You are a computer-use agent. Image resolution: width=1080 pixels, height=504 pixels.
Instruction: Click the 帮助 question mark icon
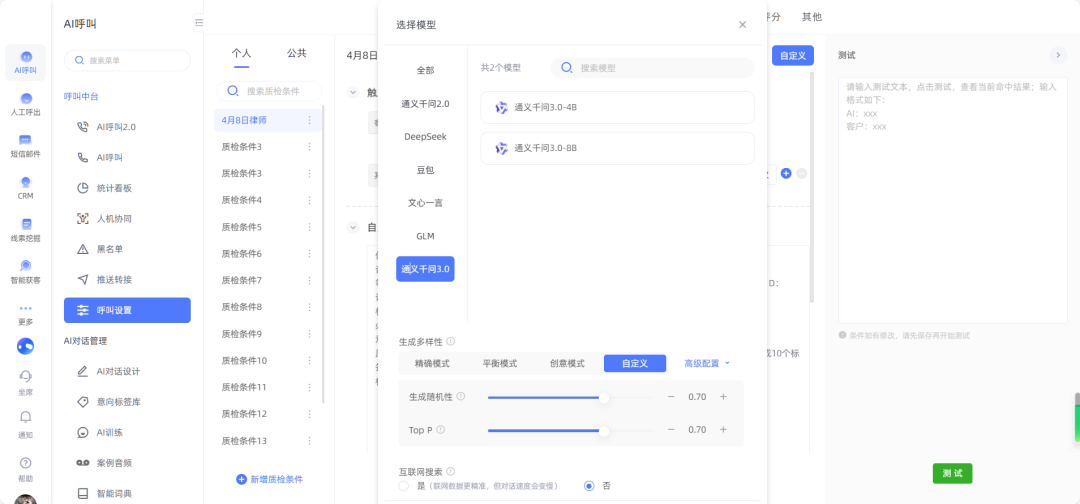26,464
